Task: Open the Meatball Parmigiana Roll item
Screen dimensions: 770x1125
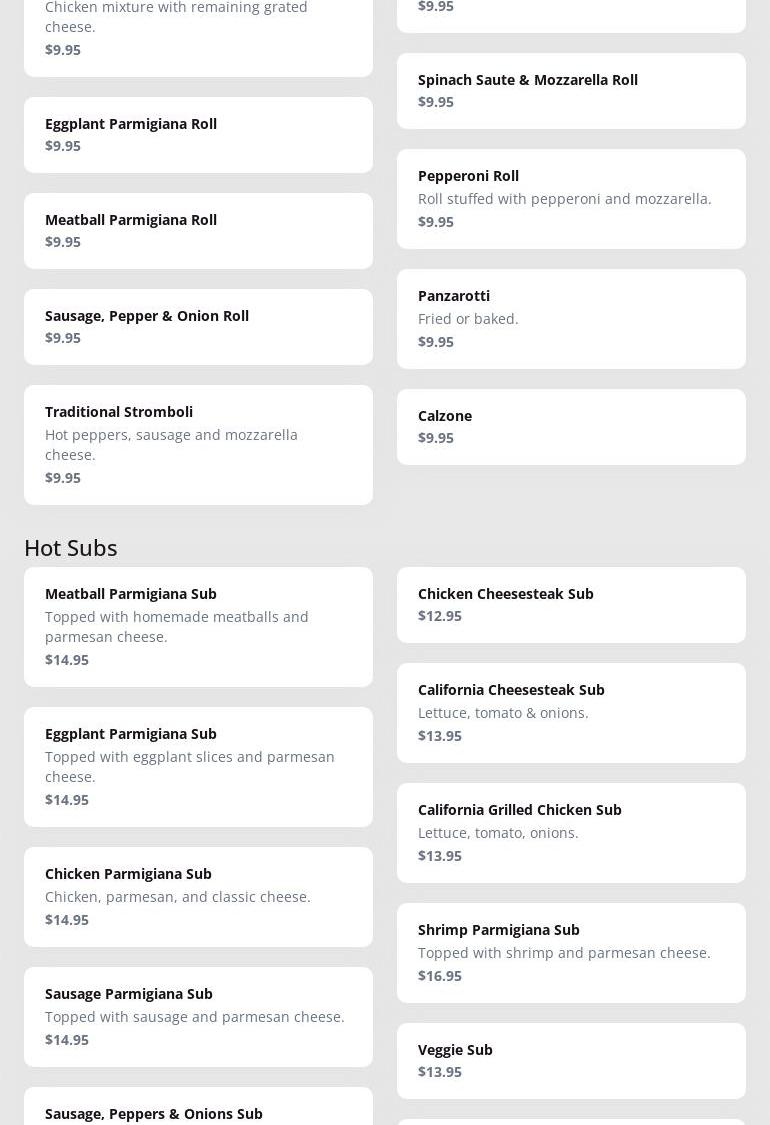Action: coord(198,230)
